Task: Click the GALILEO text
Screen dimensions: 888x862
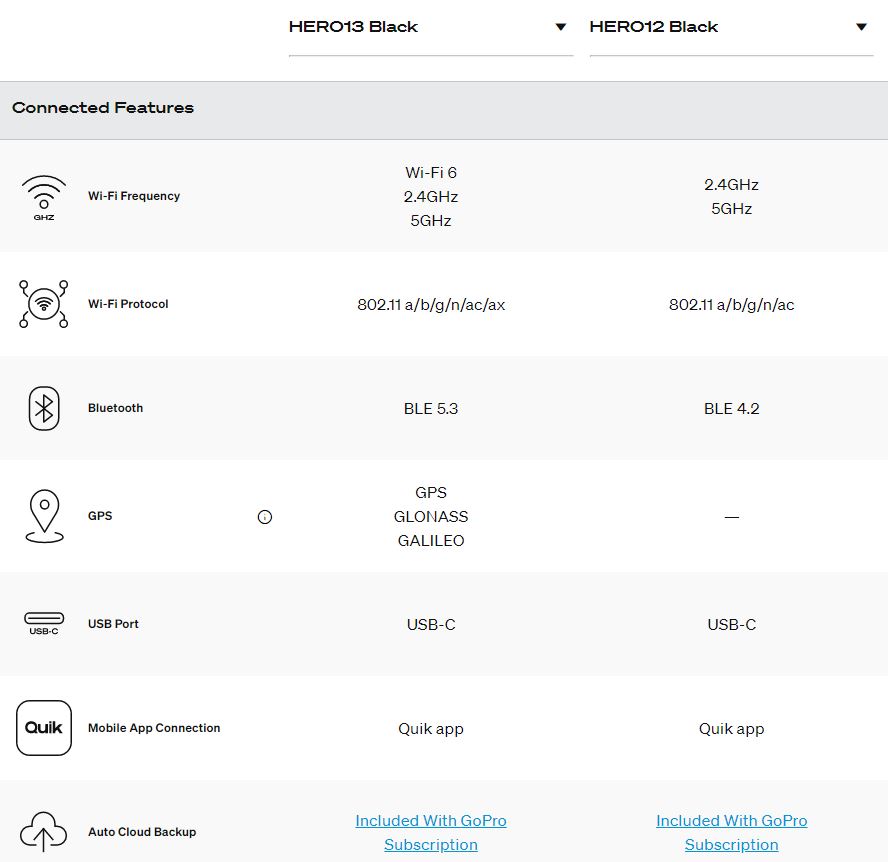Action: click(x=431, y=541)
